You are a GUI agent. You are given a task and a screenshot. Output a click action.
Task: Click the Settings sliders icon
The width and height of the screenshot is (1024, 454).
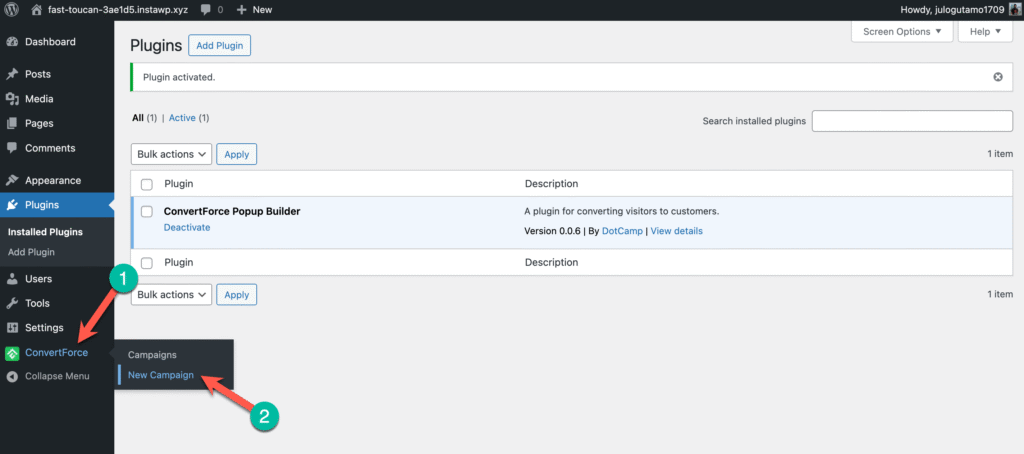pos(12,328)
